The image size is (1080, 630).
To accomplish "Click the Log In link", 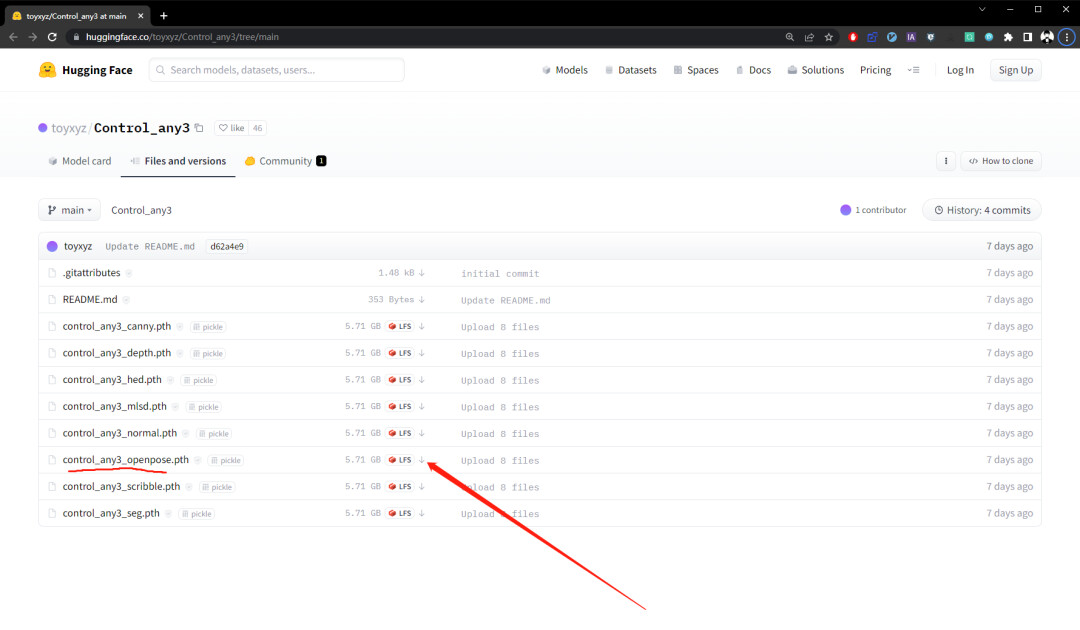I will [960, 70].
